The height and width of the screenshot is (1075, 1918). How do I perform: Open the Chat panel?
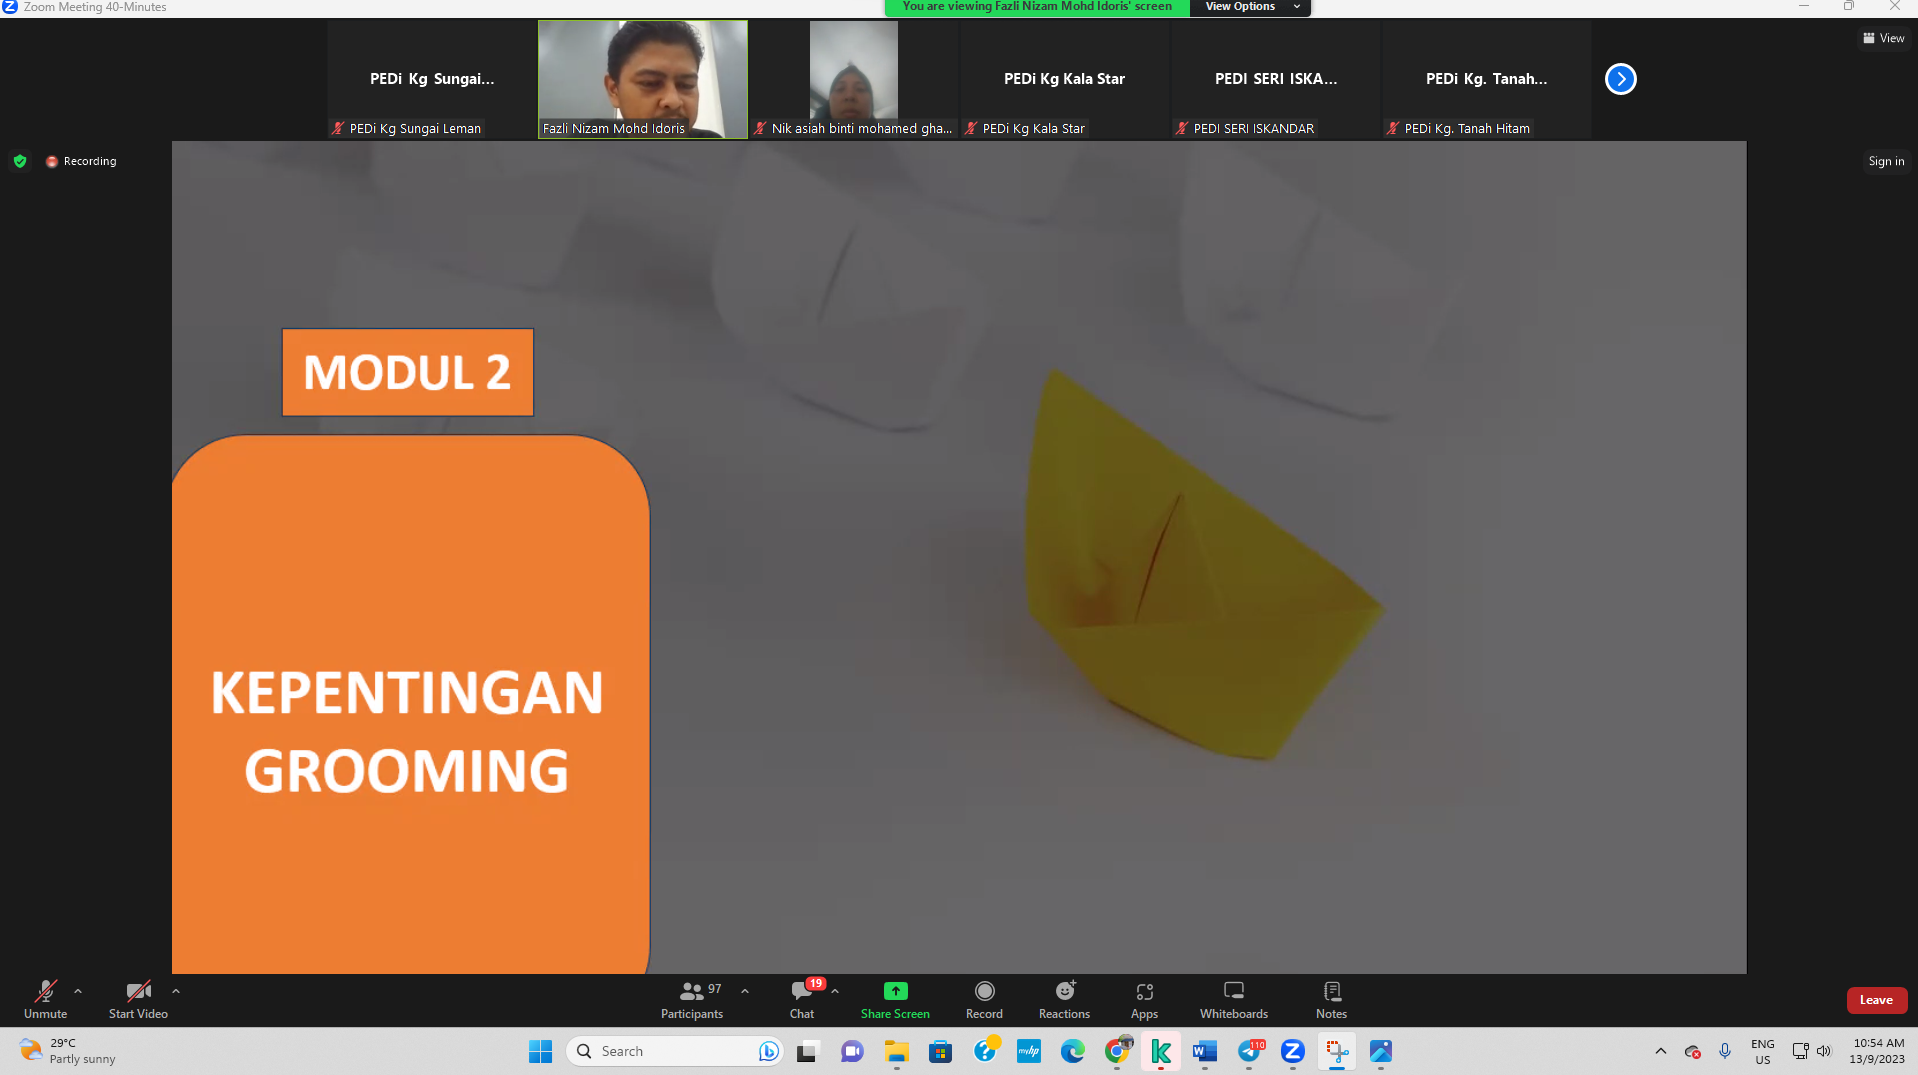(x=801, y=999)
